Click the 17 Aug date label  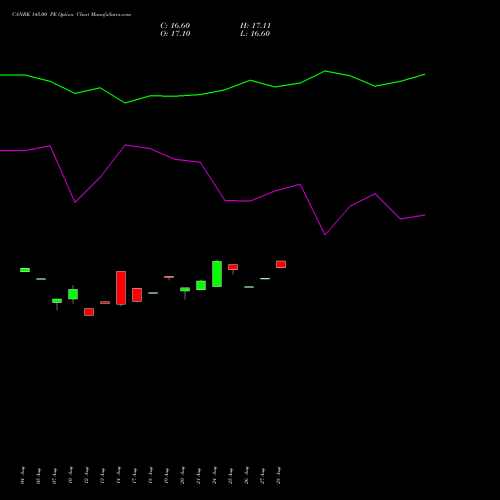[134, 475]
